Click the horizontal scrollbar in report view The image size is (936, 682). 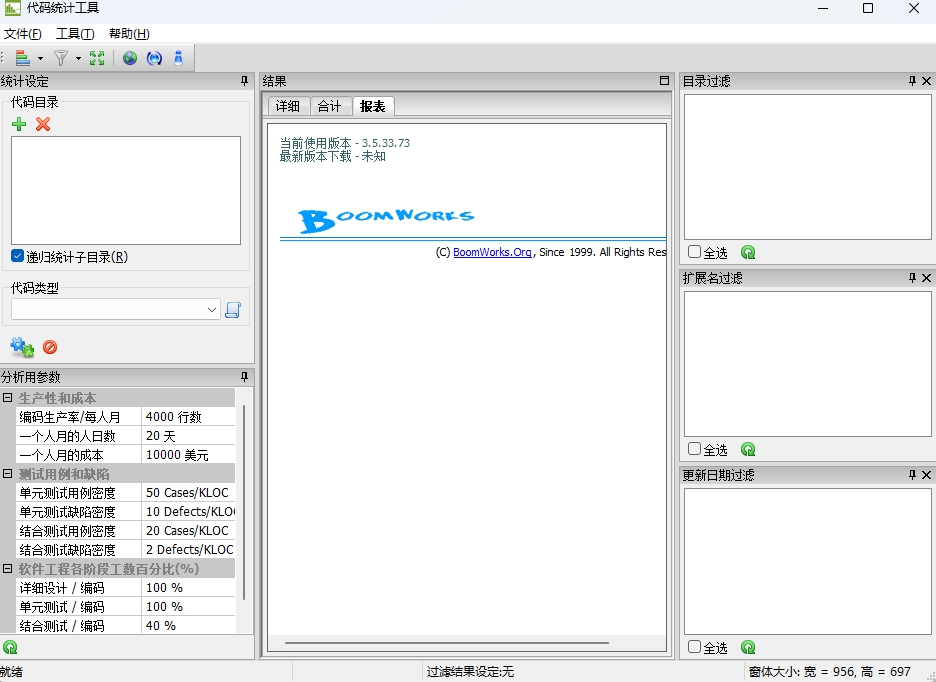point(447,643)
